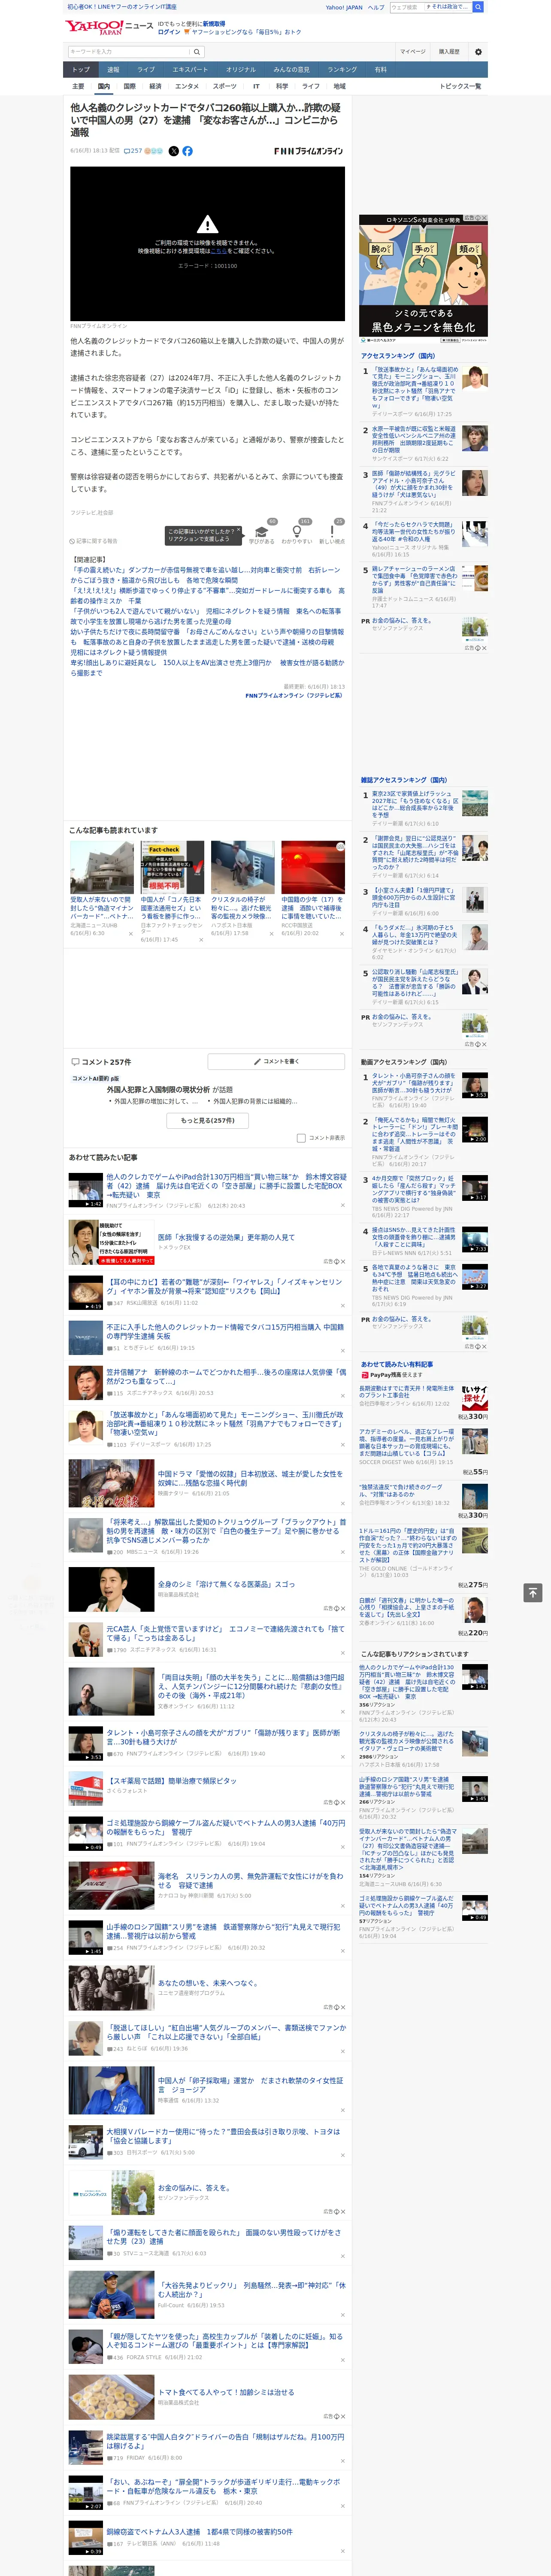551x2576 pixels.
Task: Open the クリスタルの椅子が粉々に article thumbnail
Action: coord(243,867)
